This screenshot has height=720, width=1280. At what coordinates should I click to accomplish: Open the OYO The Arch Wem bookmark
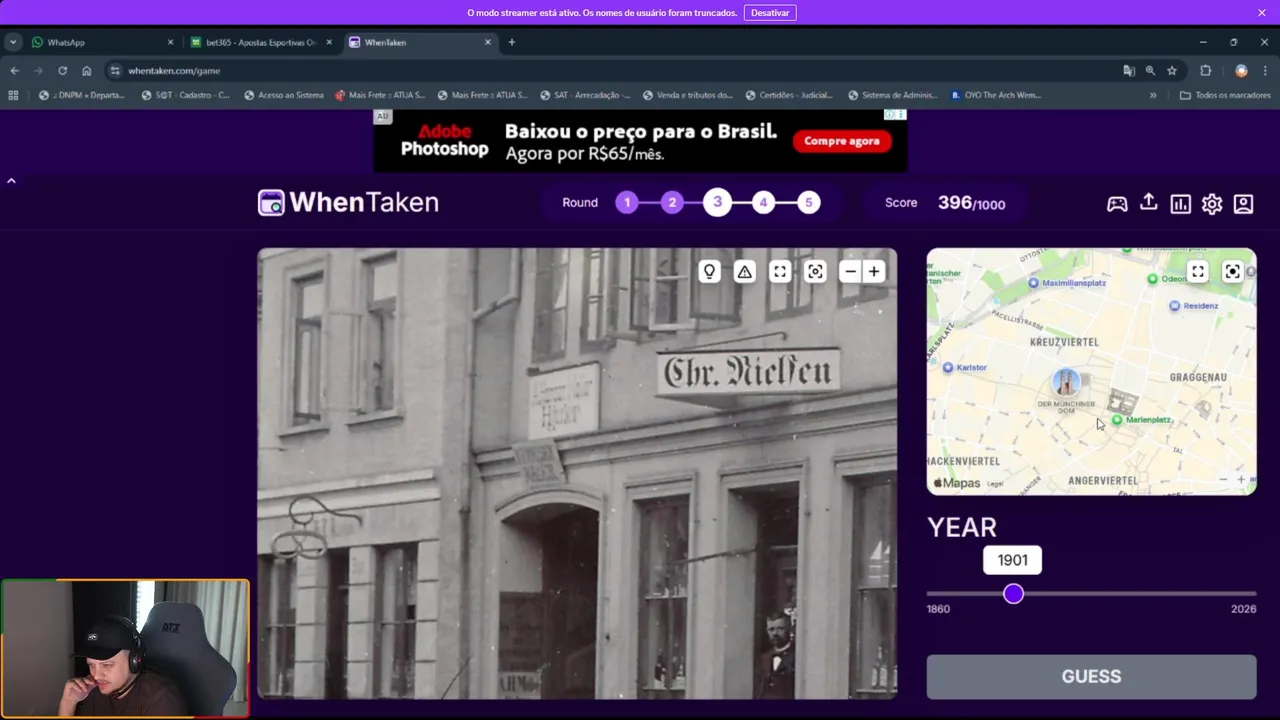tap(996, 95)
